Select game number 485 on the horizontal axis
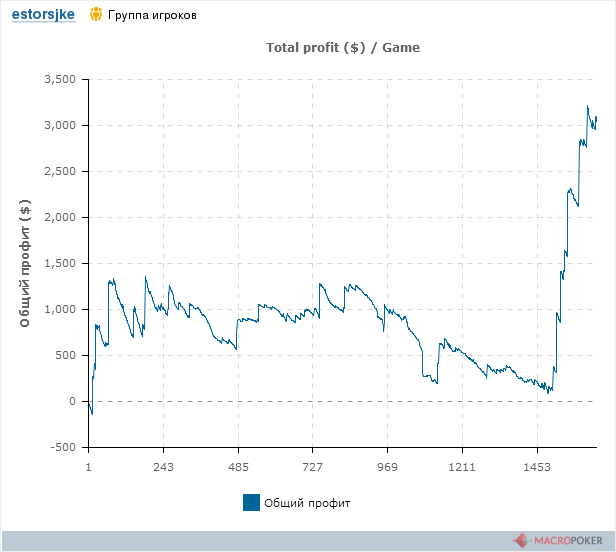The height and width of the screenshot is (552, 616). pos(238,467)
